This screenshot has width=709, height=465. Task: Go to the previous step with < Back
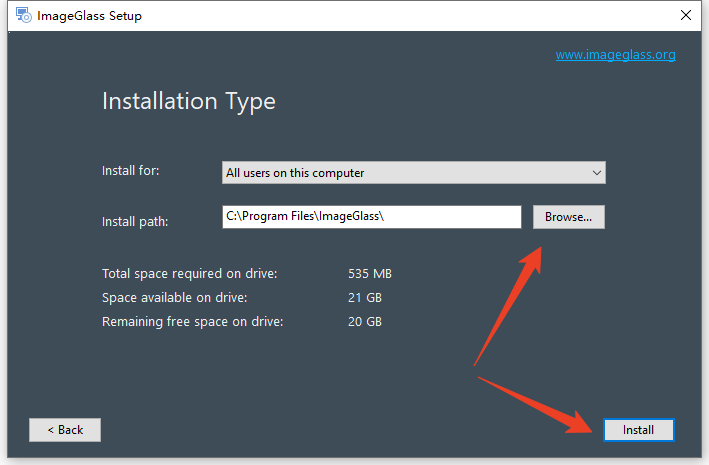tap(65, 430)
